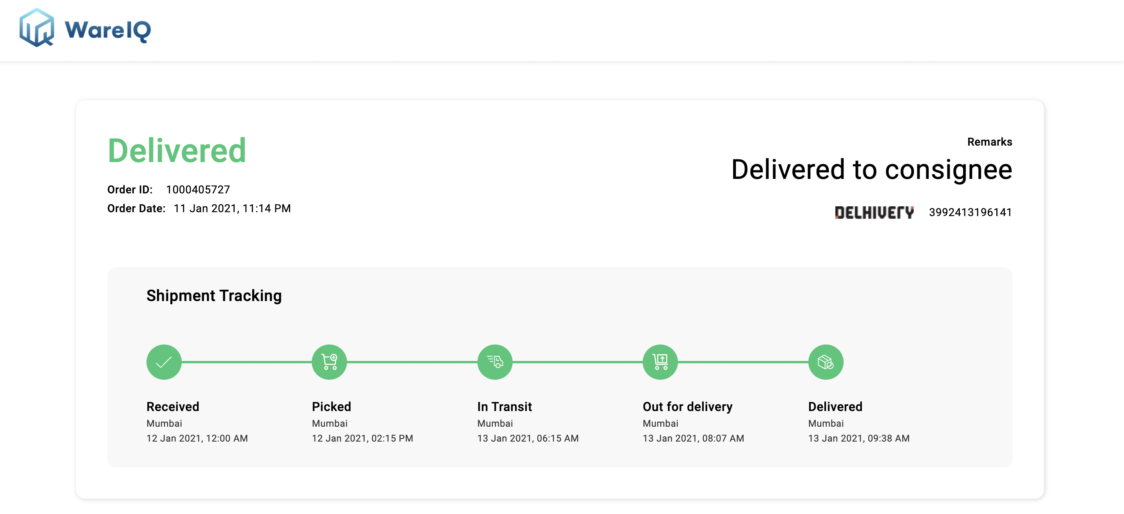
Task: Click the Delivered to consignee remark
Action: point(872,170)
